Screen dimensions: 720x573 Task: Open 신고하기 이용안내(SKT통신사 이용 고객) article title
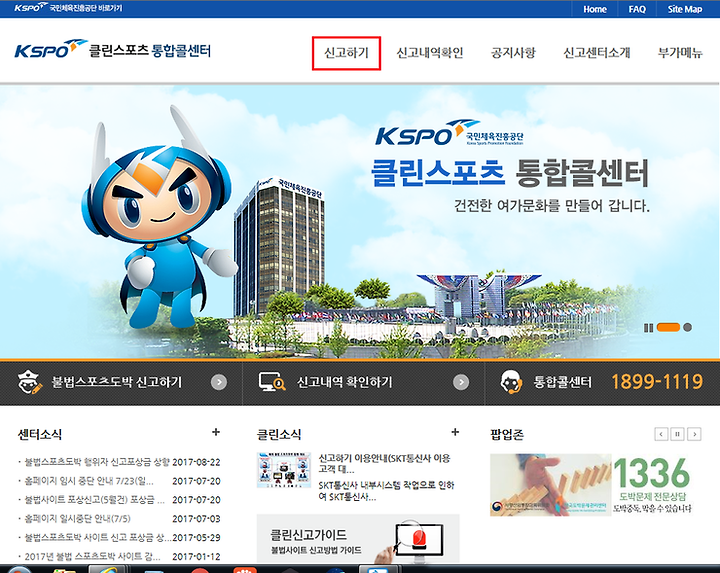[384, 464]
